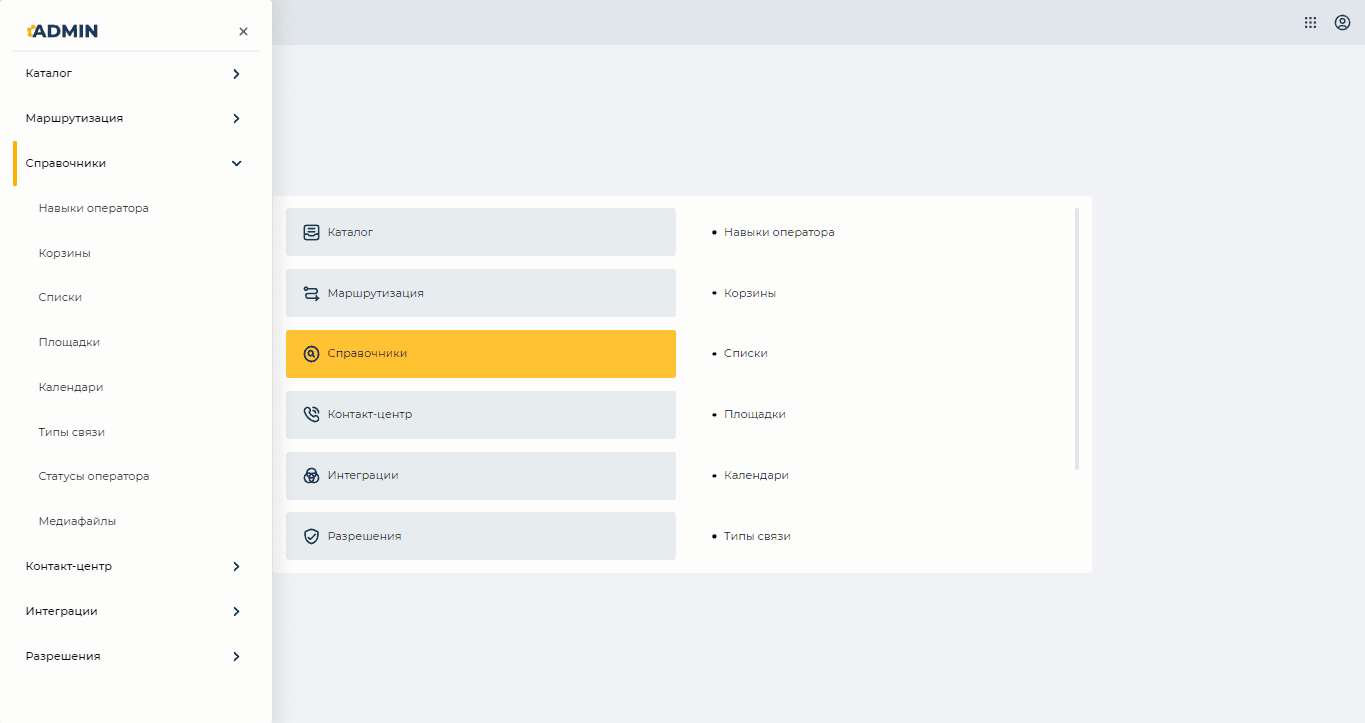Select the Разрешения sidebar section label

point(63,656)
